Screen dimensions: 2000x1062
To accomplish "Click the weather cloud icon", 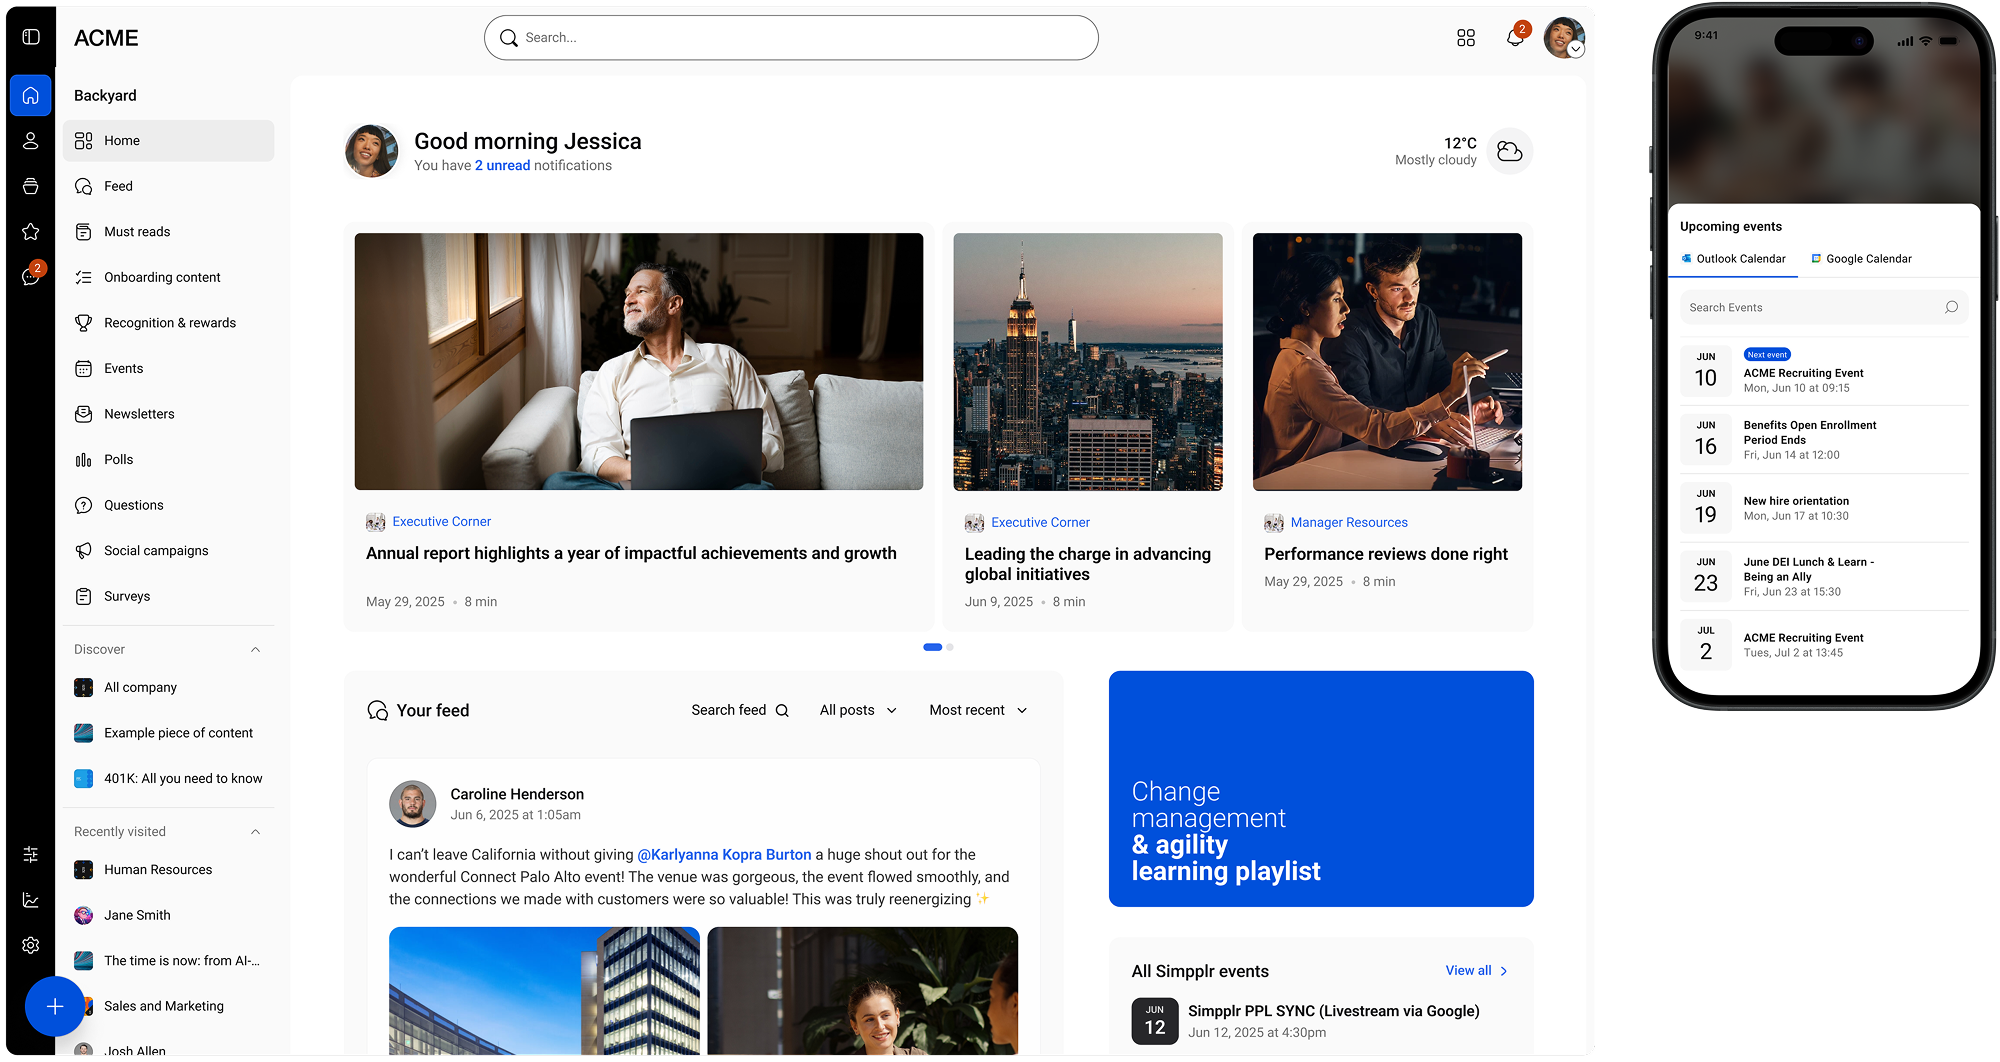I will tap(1510, 151).
